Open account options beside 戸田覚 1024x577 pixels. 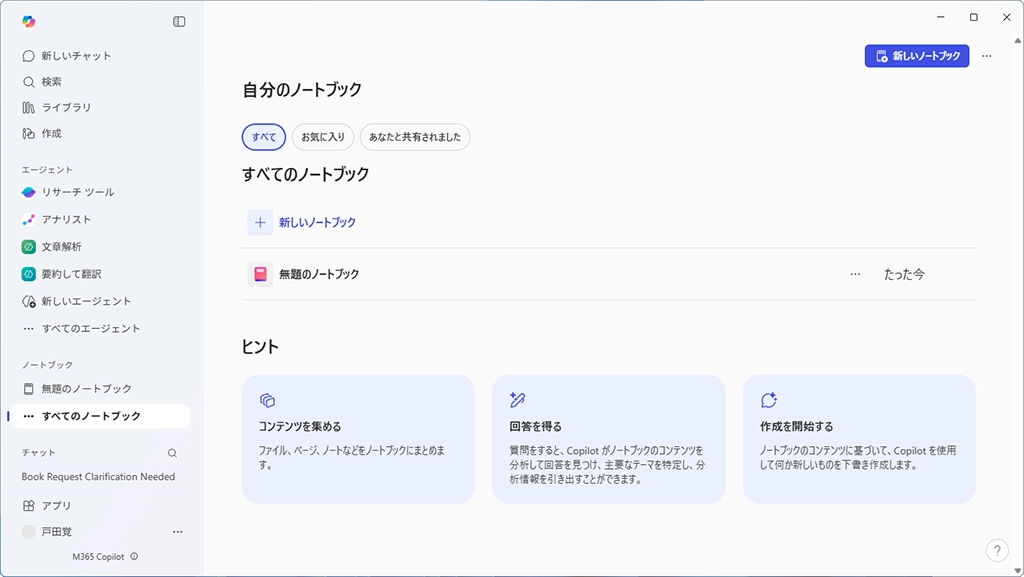pos(178,532)
